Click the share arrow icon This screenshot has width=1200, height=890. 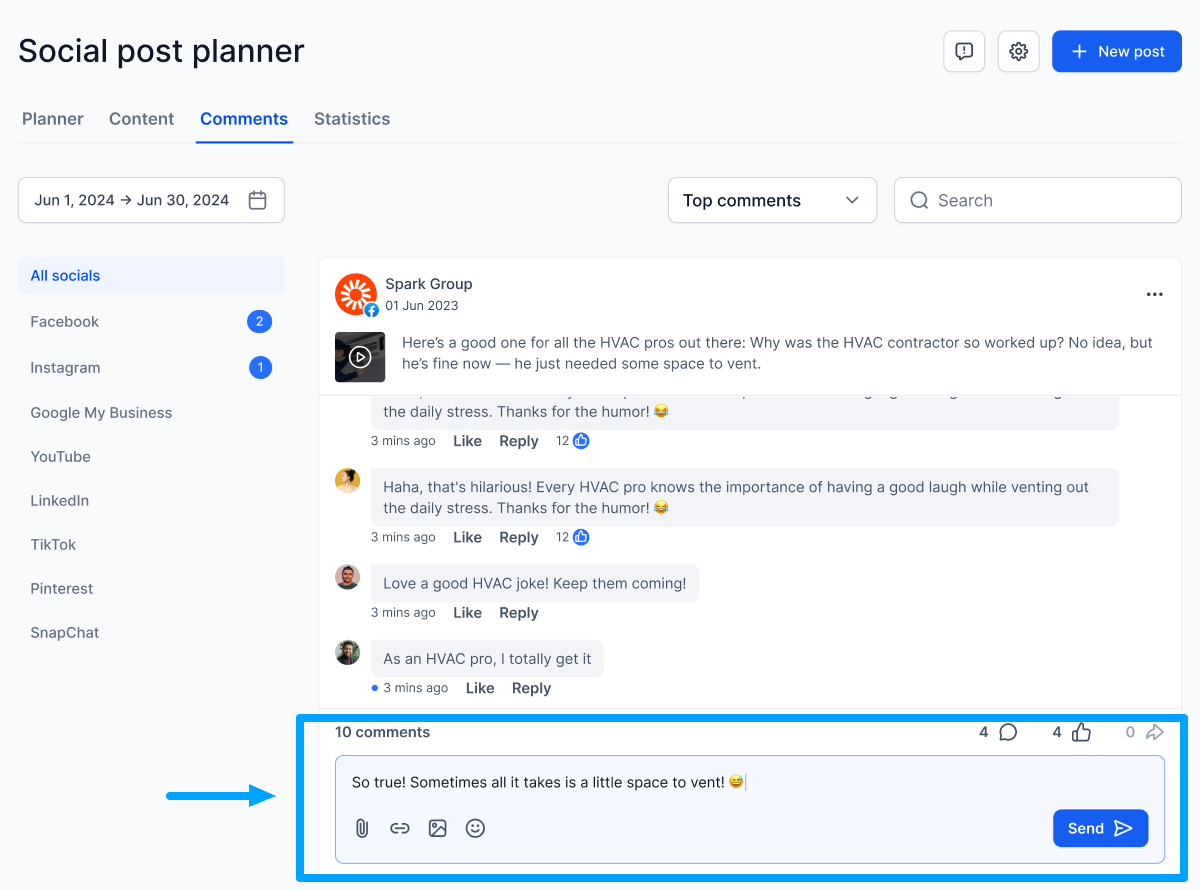tap(1154, 732)
